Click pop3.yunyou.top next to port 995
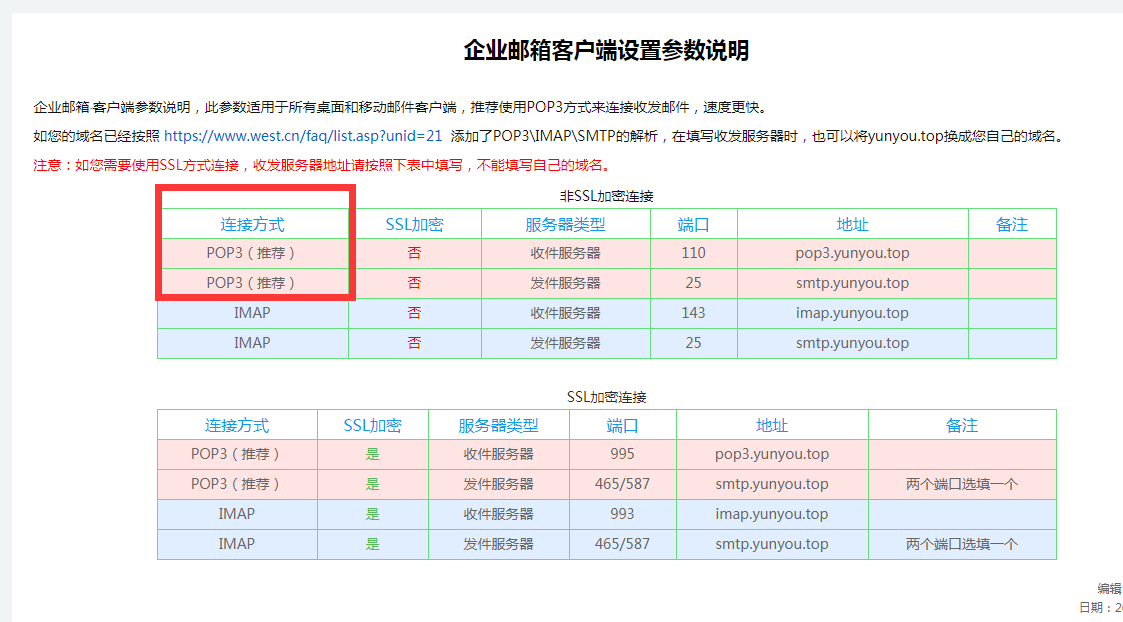This screenshot has width=1123, height=622. (772, 454)
